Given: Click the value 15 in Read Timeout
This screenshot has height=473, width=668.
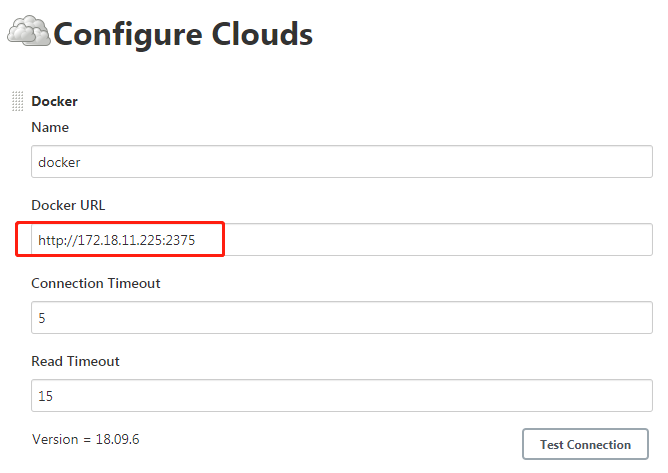Looking at the screenshot, I should [x=46, y=396].
